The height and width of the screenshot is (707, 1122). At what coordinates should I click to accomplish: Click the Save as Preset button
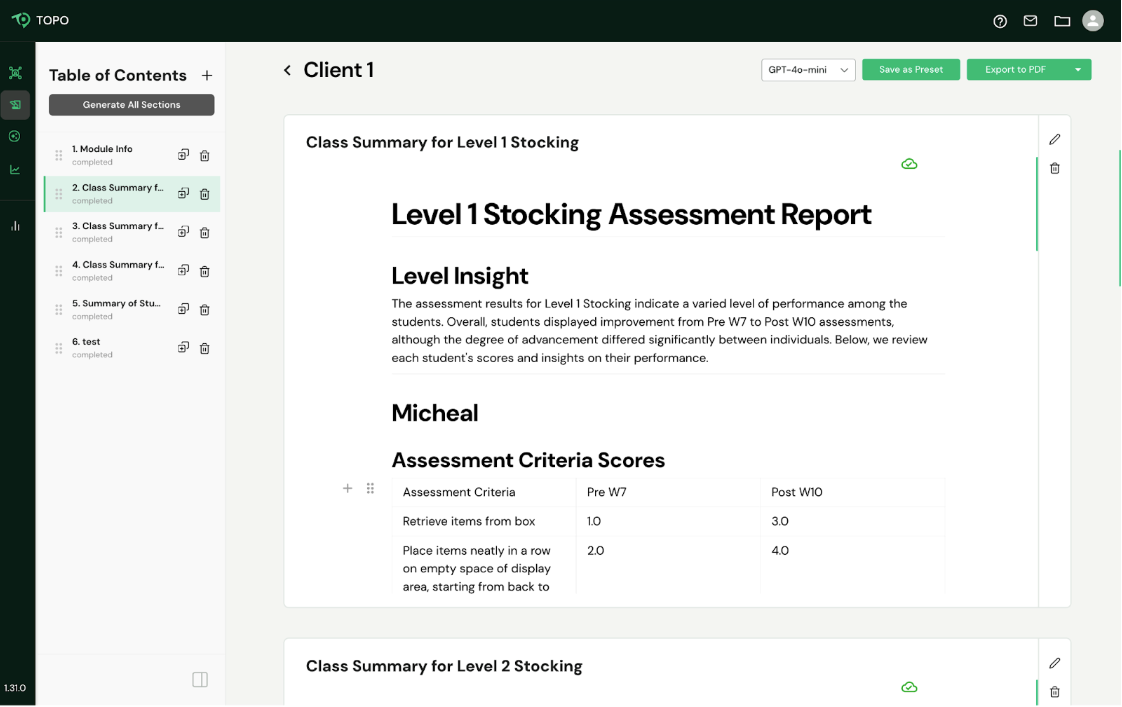[910, 69]
